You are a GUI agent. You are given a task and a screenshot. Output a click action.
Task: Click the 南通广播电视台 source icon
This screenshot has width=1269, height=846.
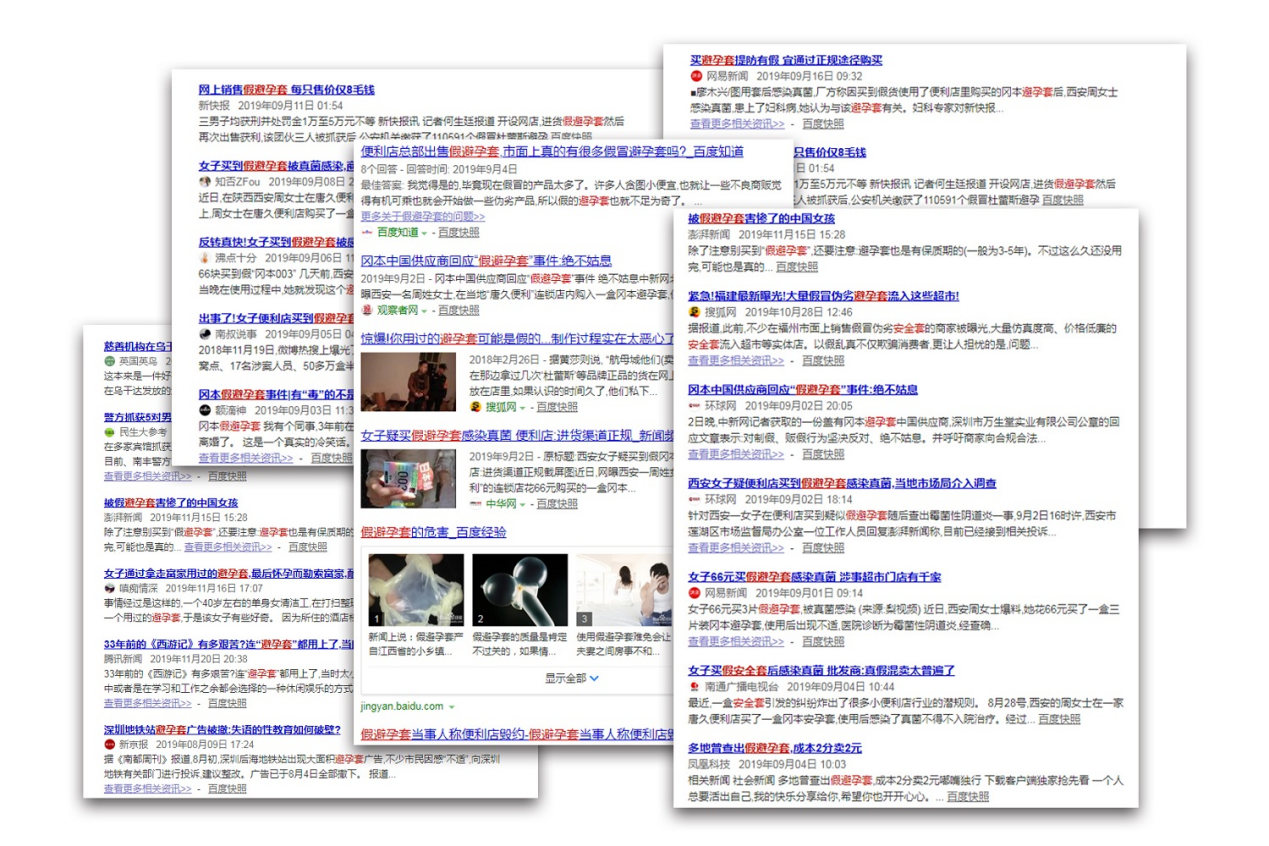(695, 687)
